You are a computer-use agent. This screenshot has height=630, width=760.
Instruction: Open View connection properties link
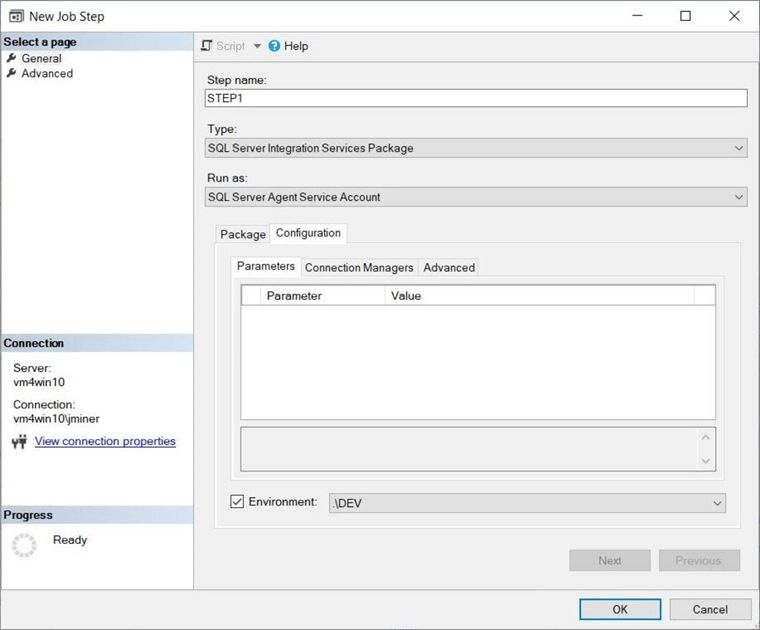(105, 441)
